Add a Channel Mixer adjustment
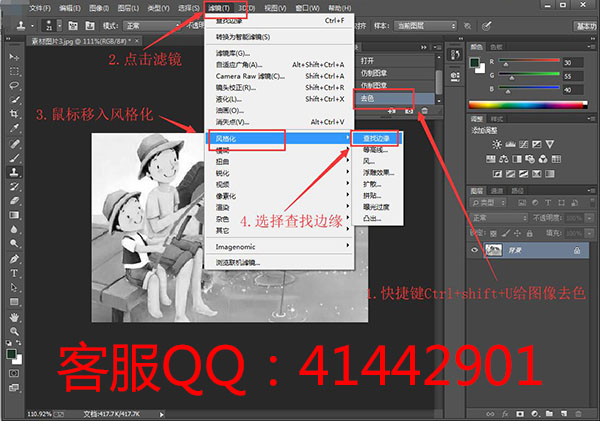This screenshot has height=421, width=600. tap(543, 159)
